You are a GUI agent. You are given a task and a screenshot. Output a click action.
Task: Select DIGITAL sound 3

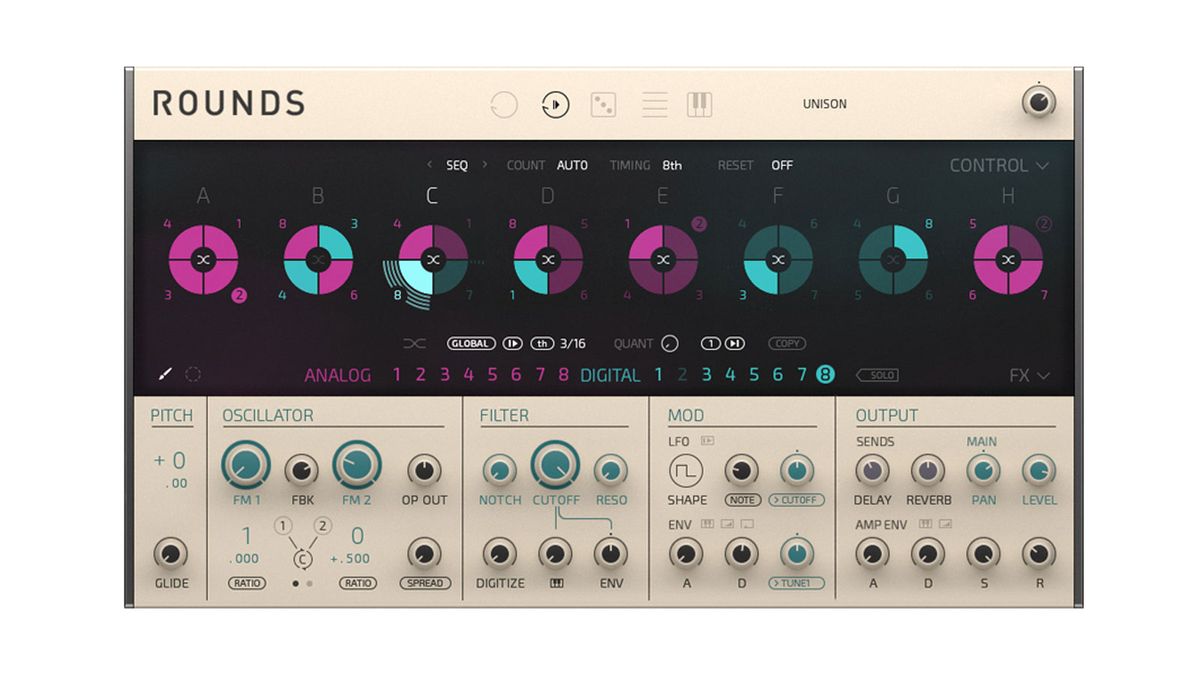706,375
